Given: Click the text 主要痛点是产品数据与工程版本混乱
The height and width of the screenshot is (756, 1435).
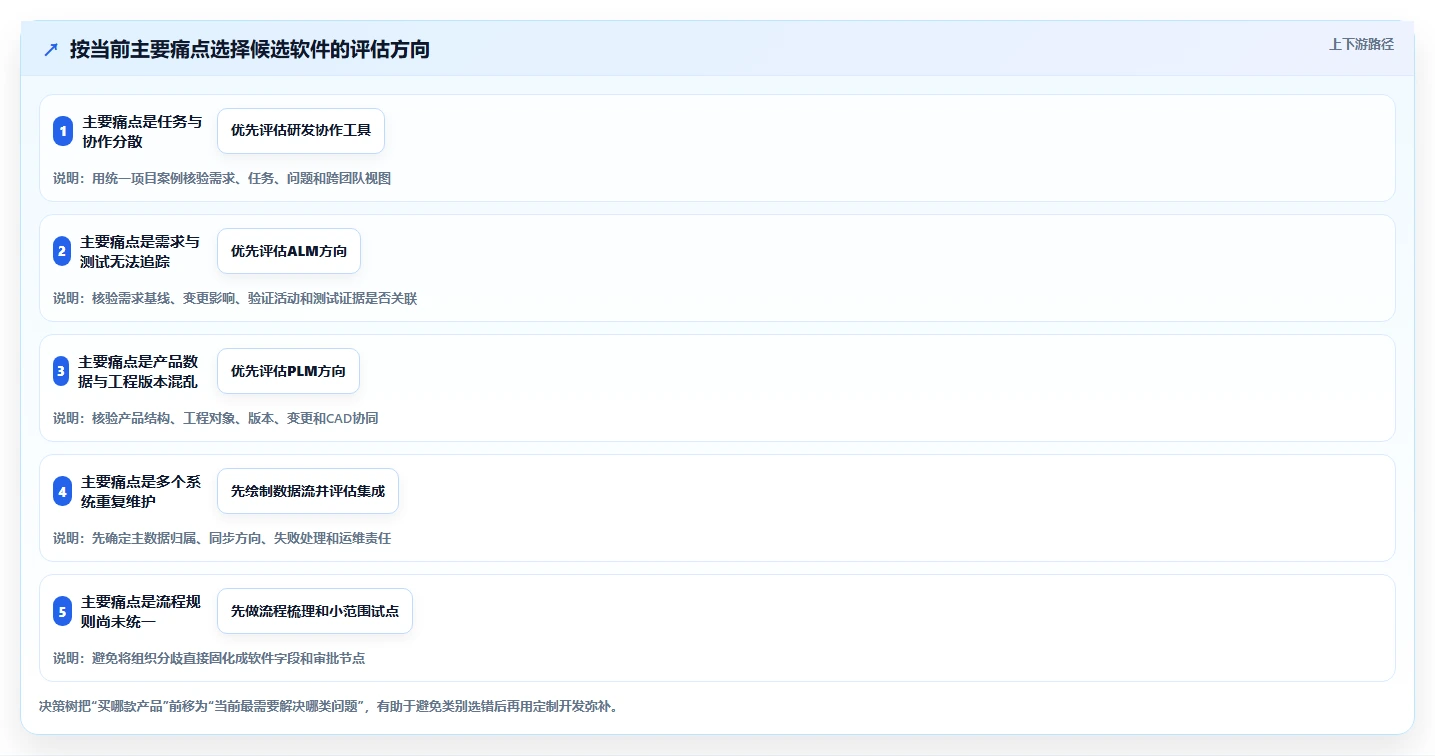Looking at the screenshot, I should click(139, 371).
